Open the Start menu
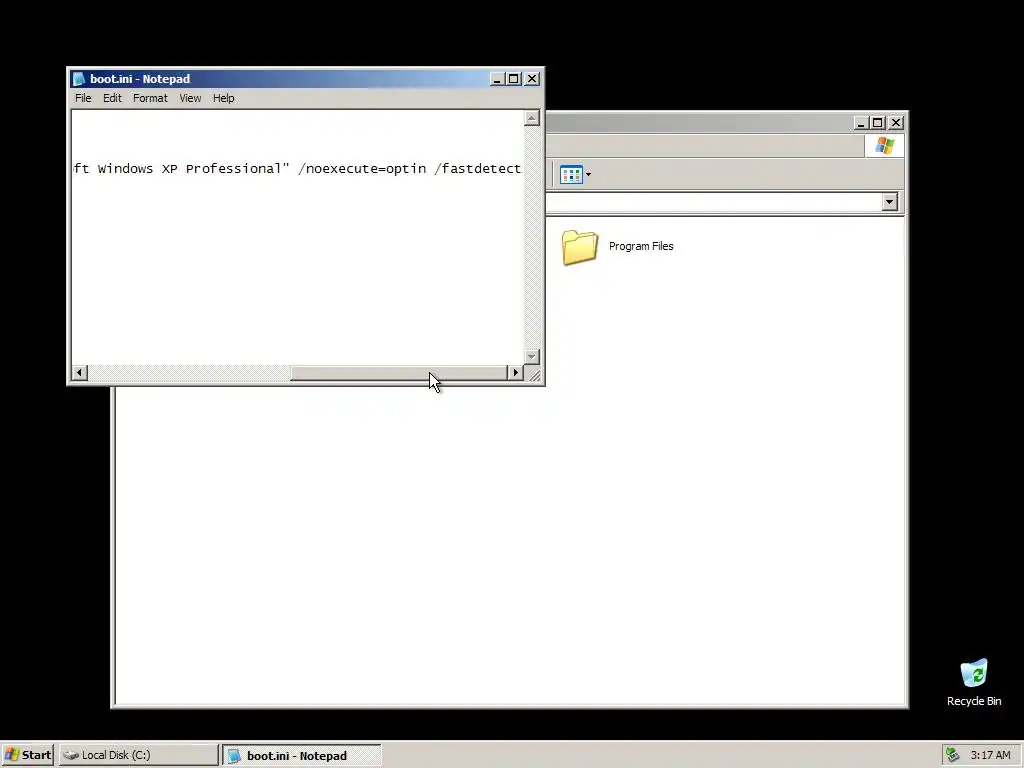1024x768 pixels. [27, 755]
